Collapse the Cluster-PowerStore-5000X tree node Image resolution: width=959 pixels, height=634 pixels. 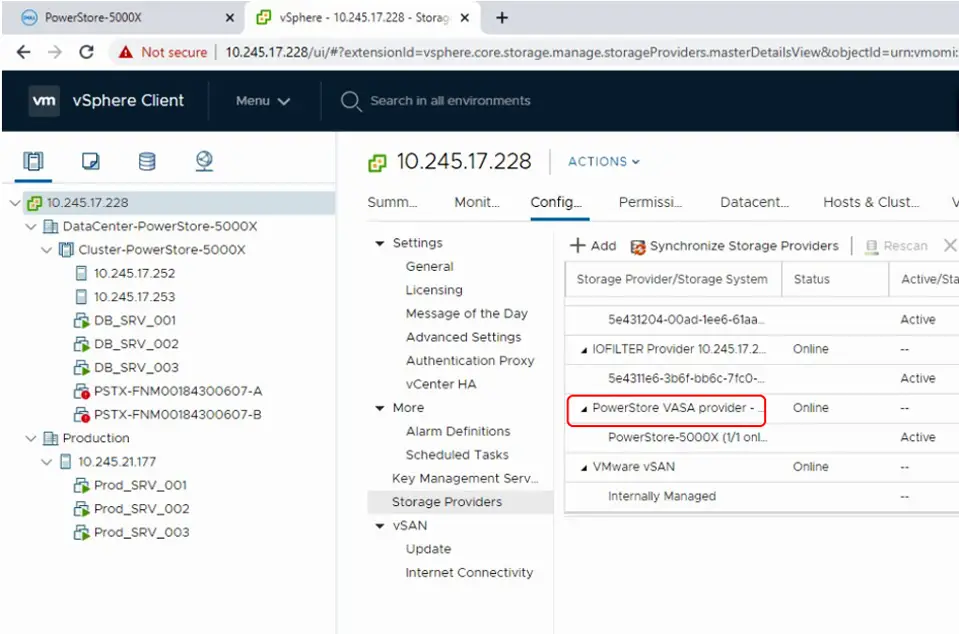(46, 249)
